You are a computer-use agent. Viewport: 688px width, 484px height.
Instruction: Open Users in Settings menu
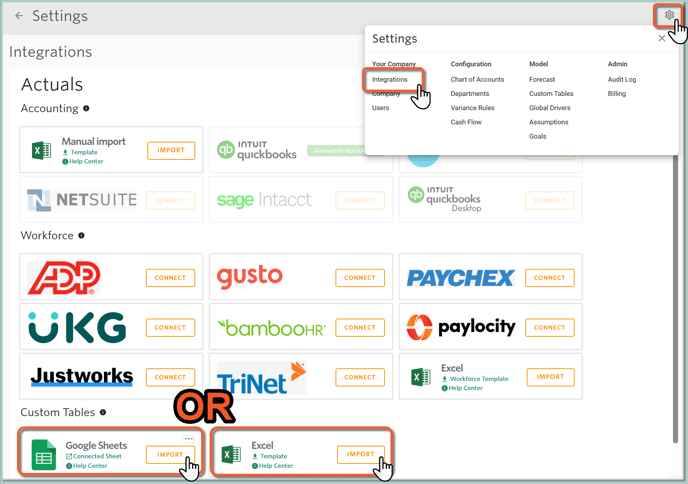coord(380,108)
